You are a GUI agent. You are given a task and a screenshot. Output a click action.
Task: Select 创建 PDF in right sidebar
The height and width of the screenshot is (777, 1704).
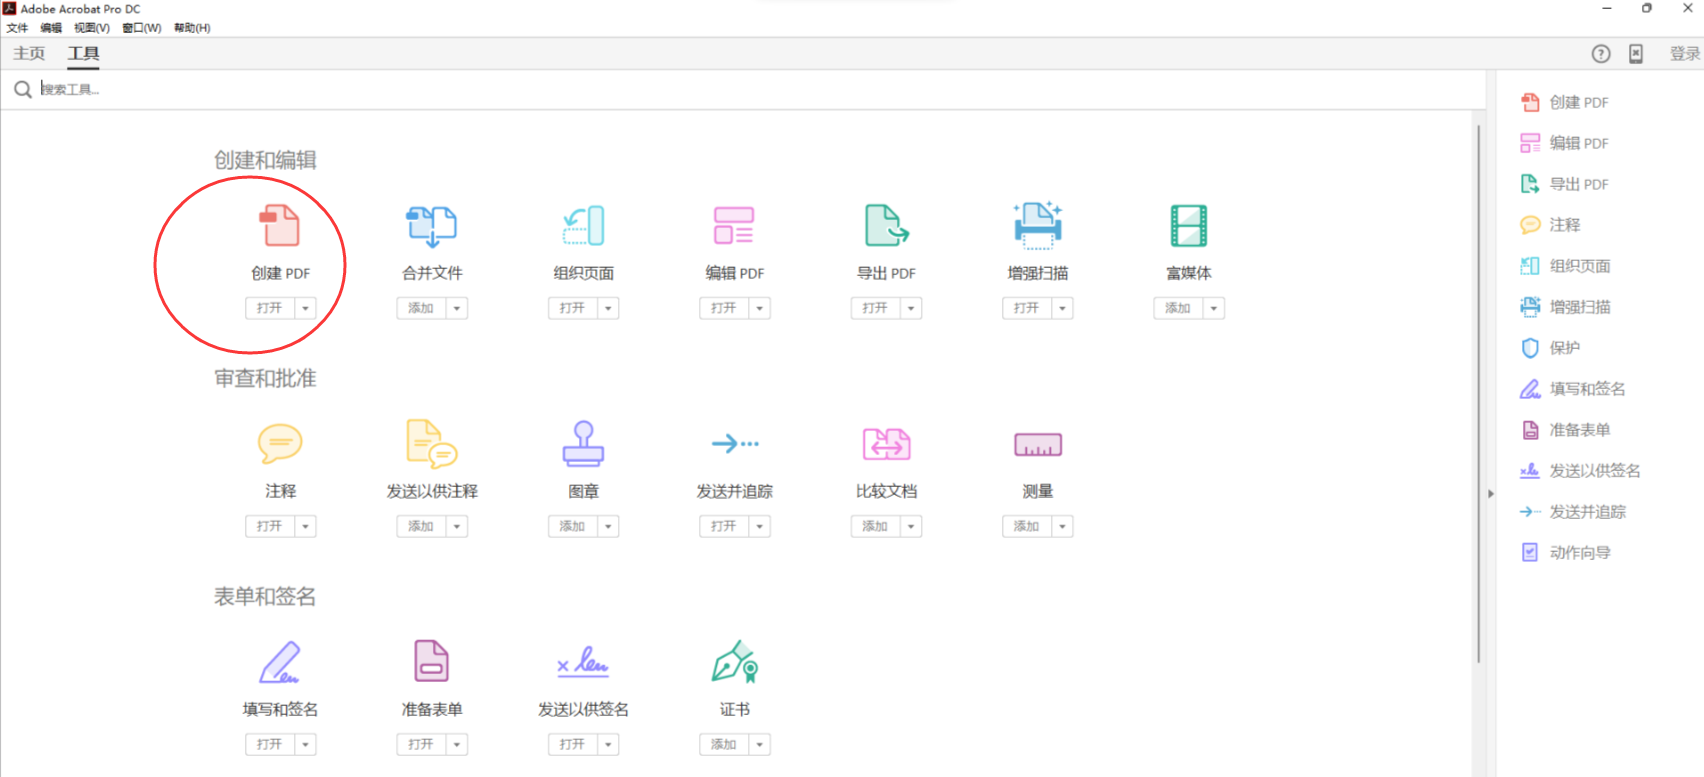(x=1565, y=102)
